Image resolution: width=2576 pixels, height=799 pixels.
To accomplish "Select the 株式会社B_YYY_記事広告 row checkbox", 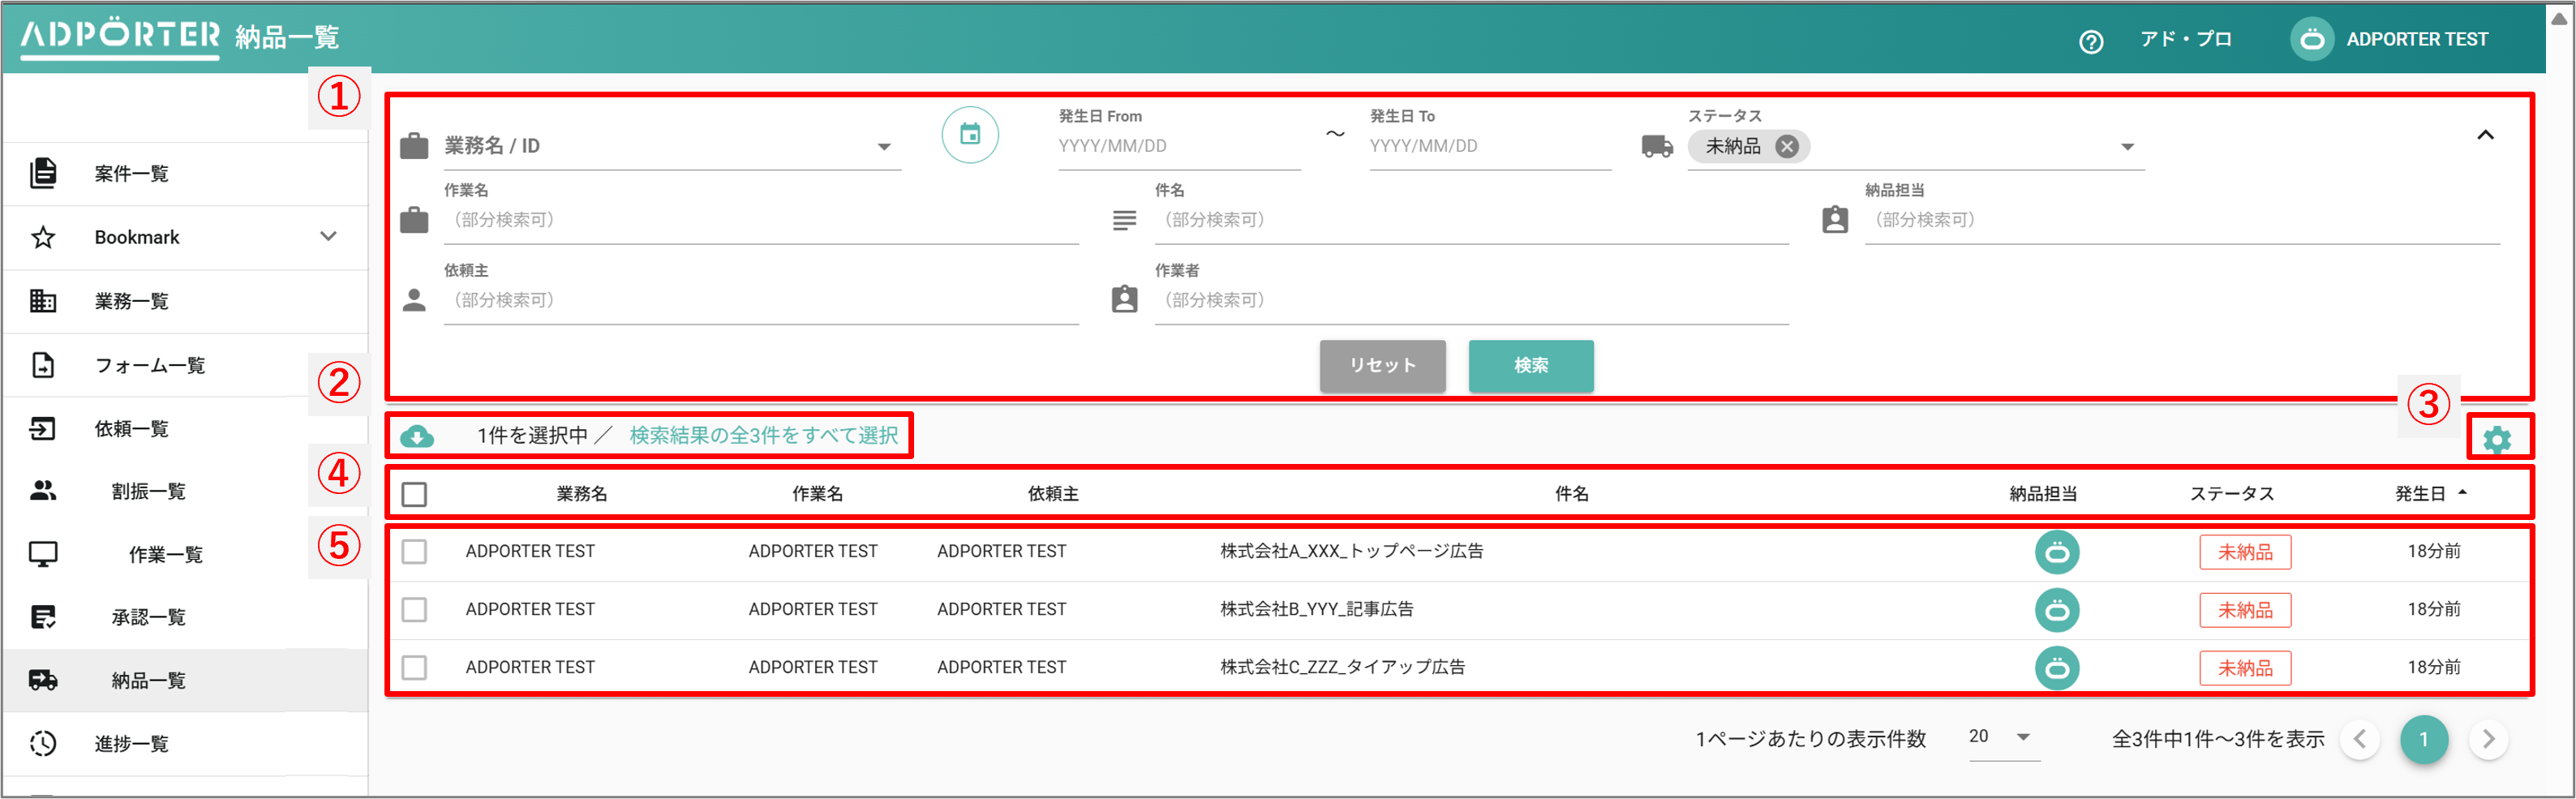I will click(414, 610).
